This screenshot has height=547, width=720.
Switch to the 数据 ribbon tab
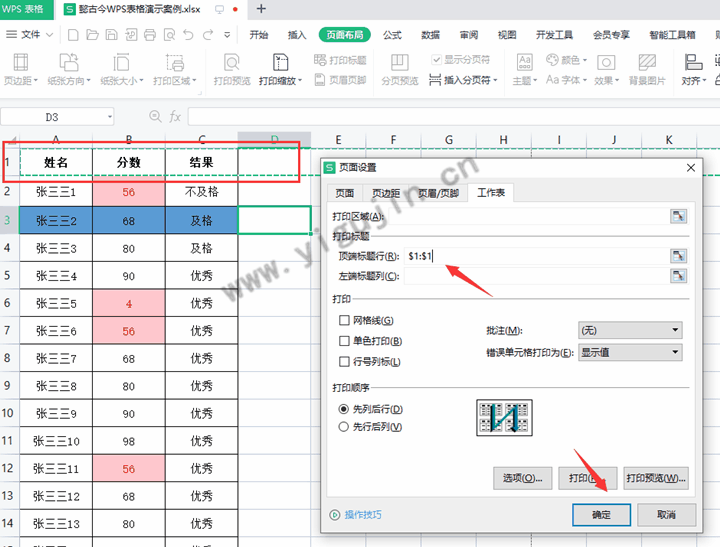pyautogui.click(x=430, y=35)
